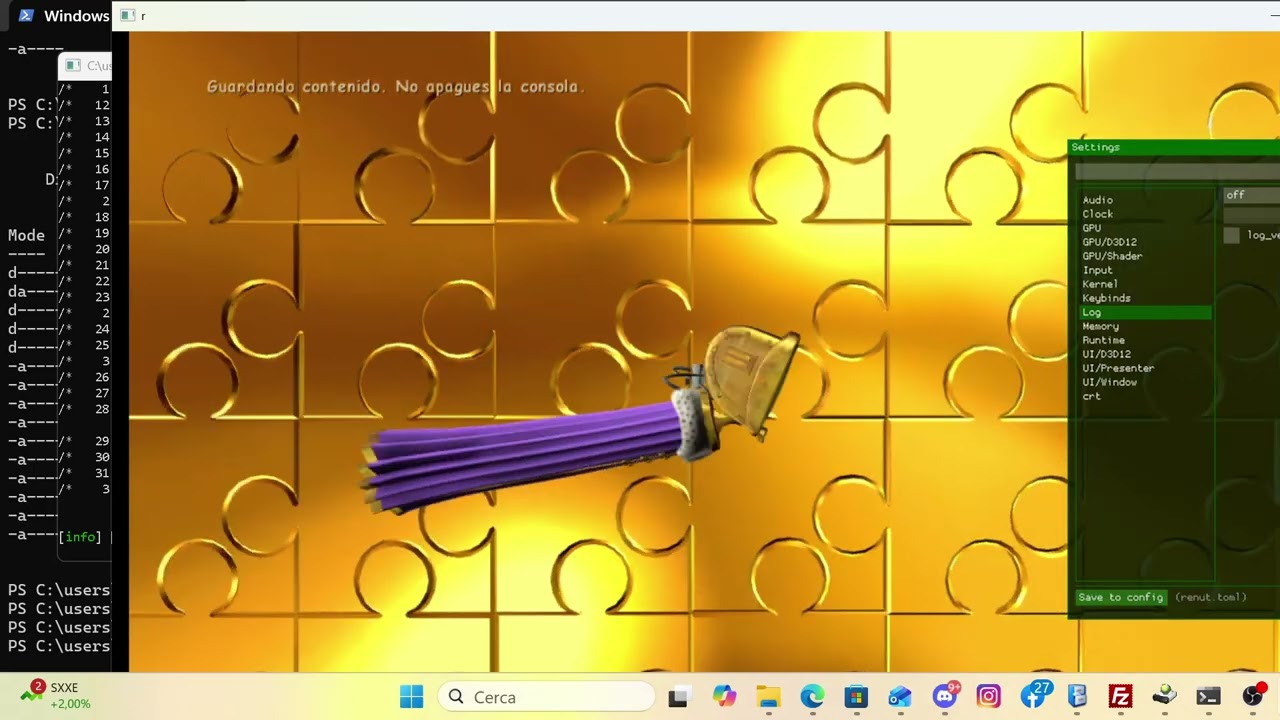Image resolution: width=1280 pixels, height=720 pixels.
Task: Open the taskbar app showing a 27 badge
Action: click(1034, 696)
